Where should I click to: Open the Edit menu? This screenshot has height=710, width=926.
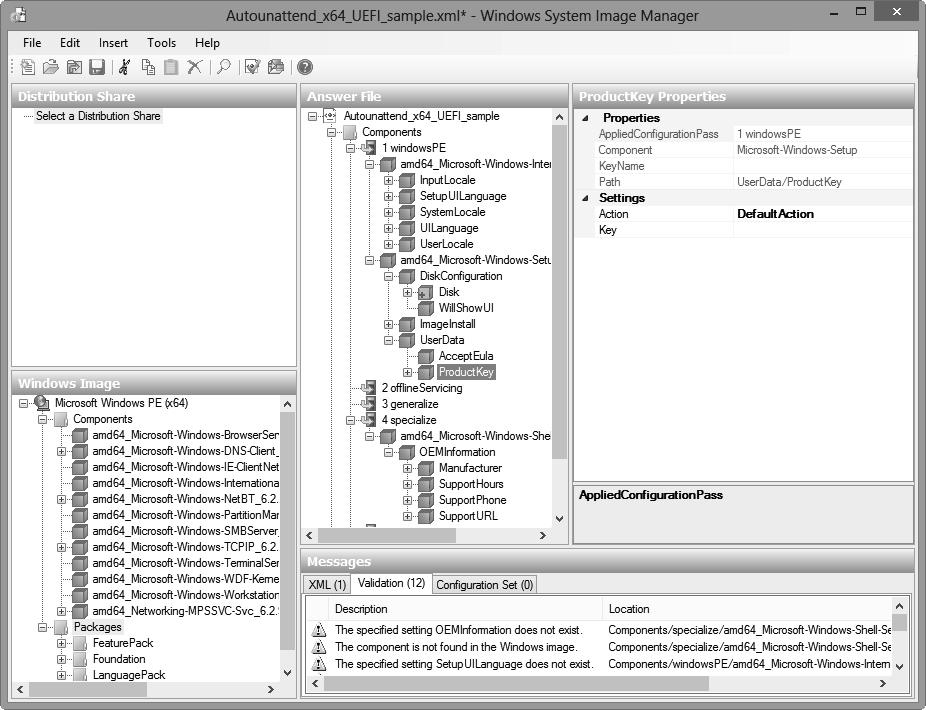click(x=70, y=43)
